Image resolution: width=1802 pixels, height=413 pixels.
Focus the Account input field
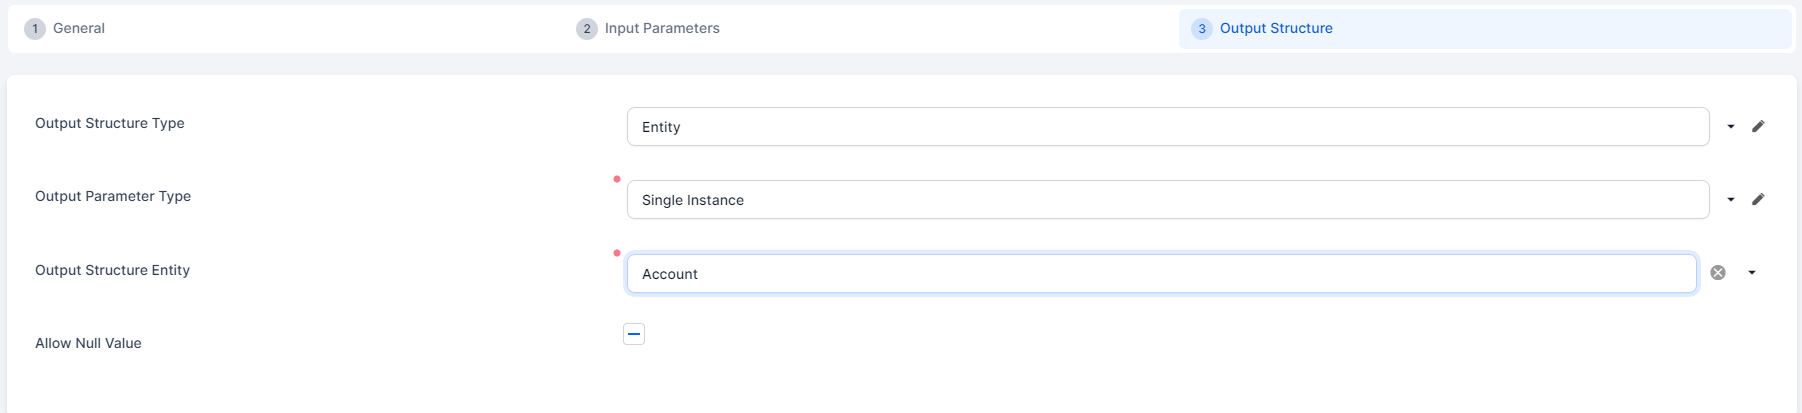[x=1161, y=274]
